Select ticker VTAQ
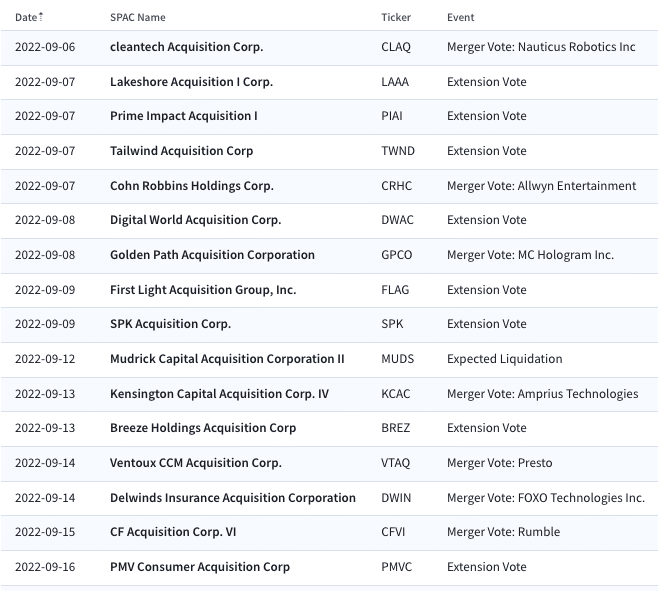Image resolution: width=658 pixels, height=591 pixels. tap(395, 463)
